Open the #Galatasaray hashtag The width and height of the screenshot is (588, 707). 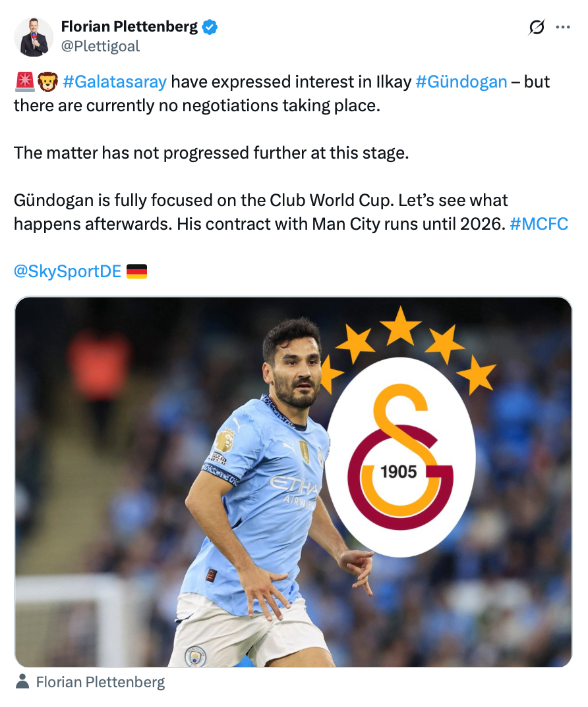coord(115,82)
